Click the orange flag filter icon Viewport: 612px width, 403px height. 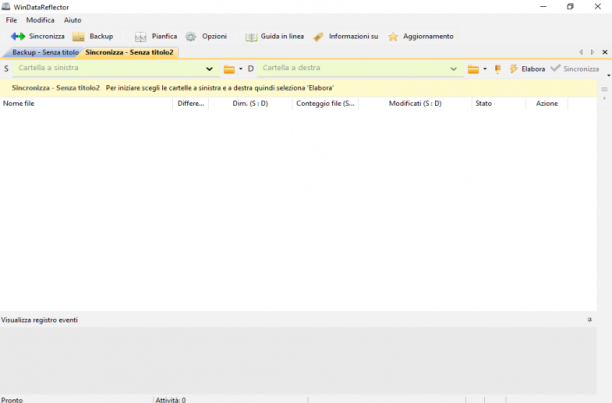(x=498, y=69)
